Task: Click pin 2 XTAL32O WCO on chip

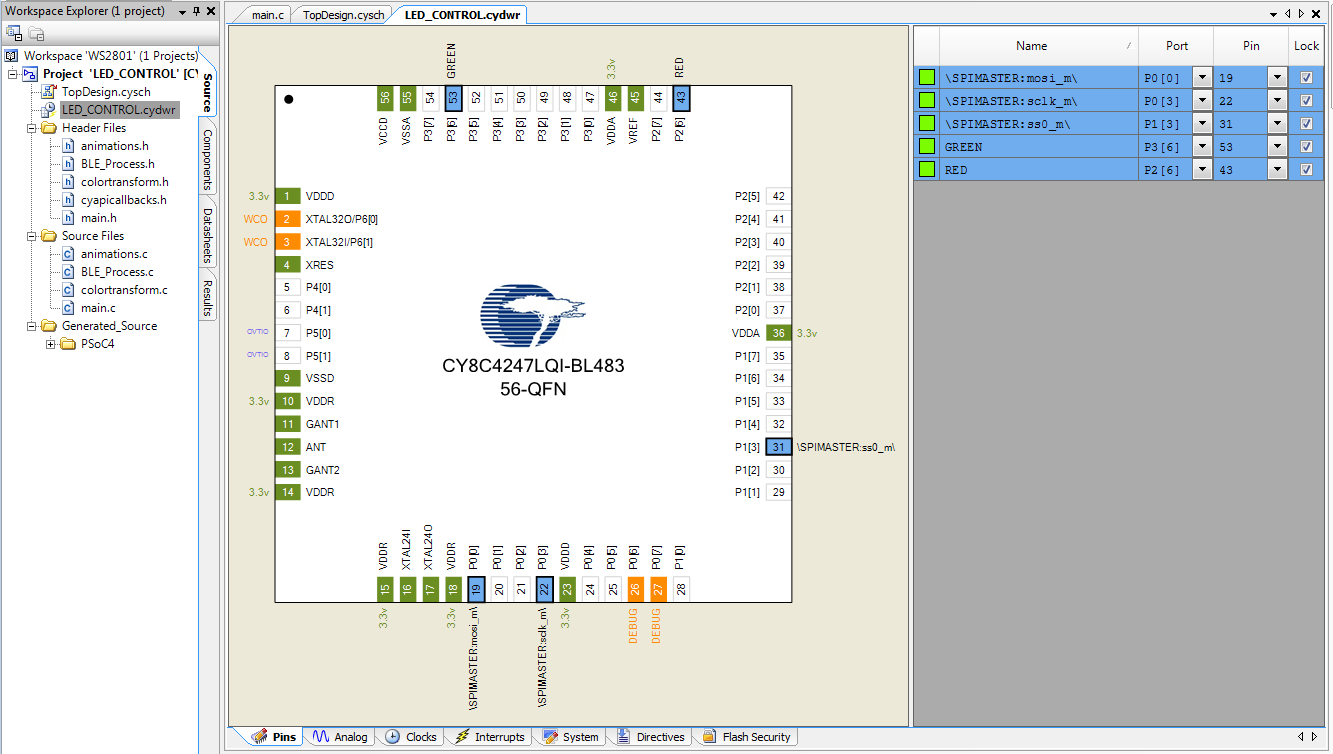Action: point(288,219)
